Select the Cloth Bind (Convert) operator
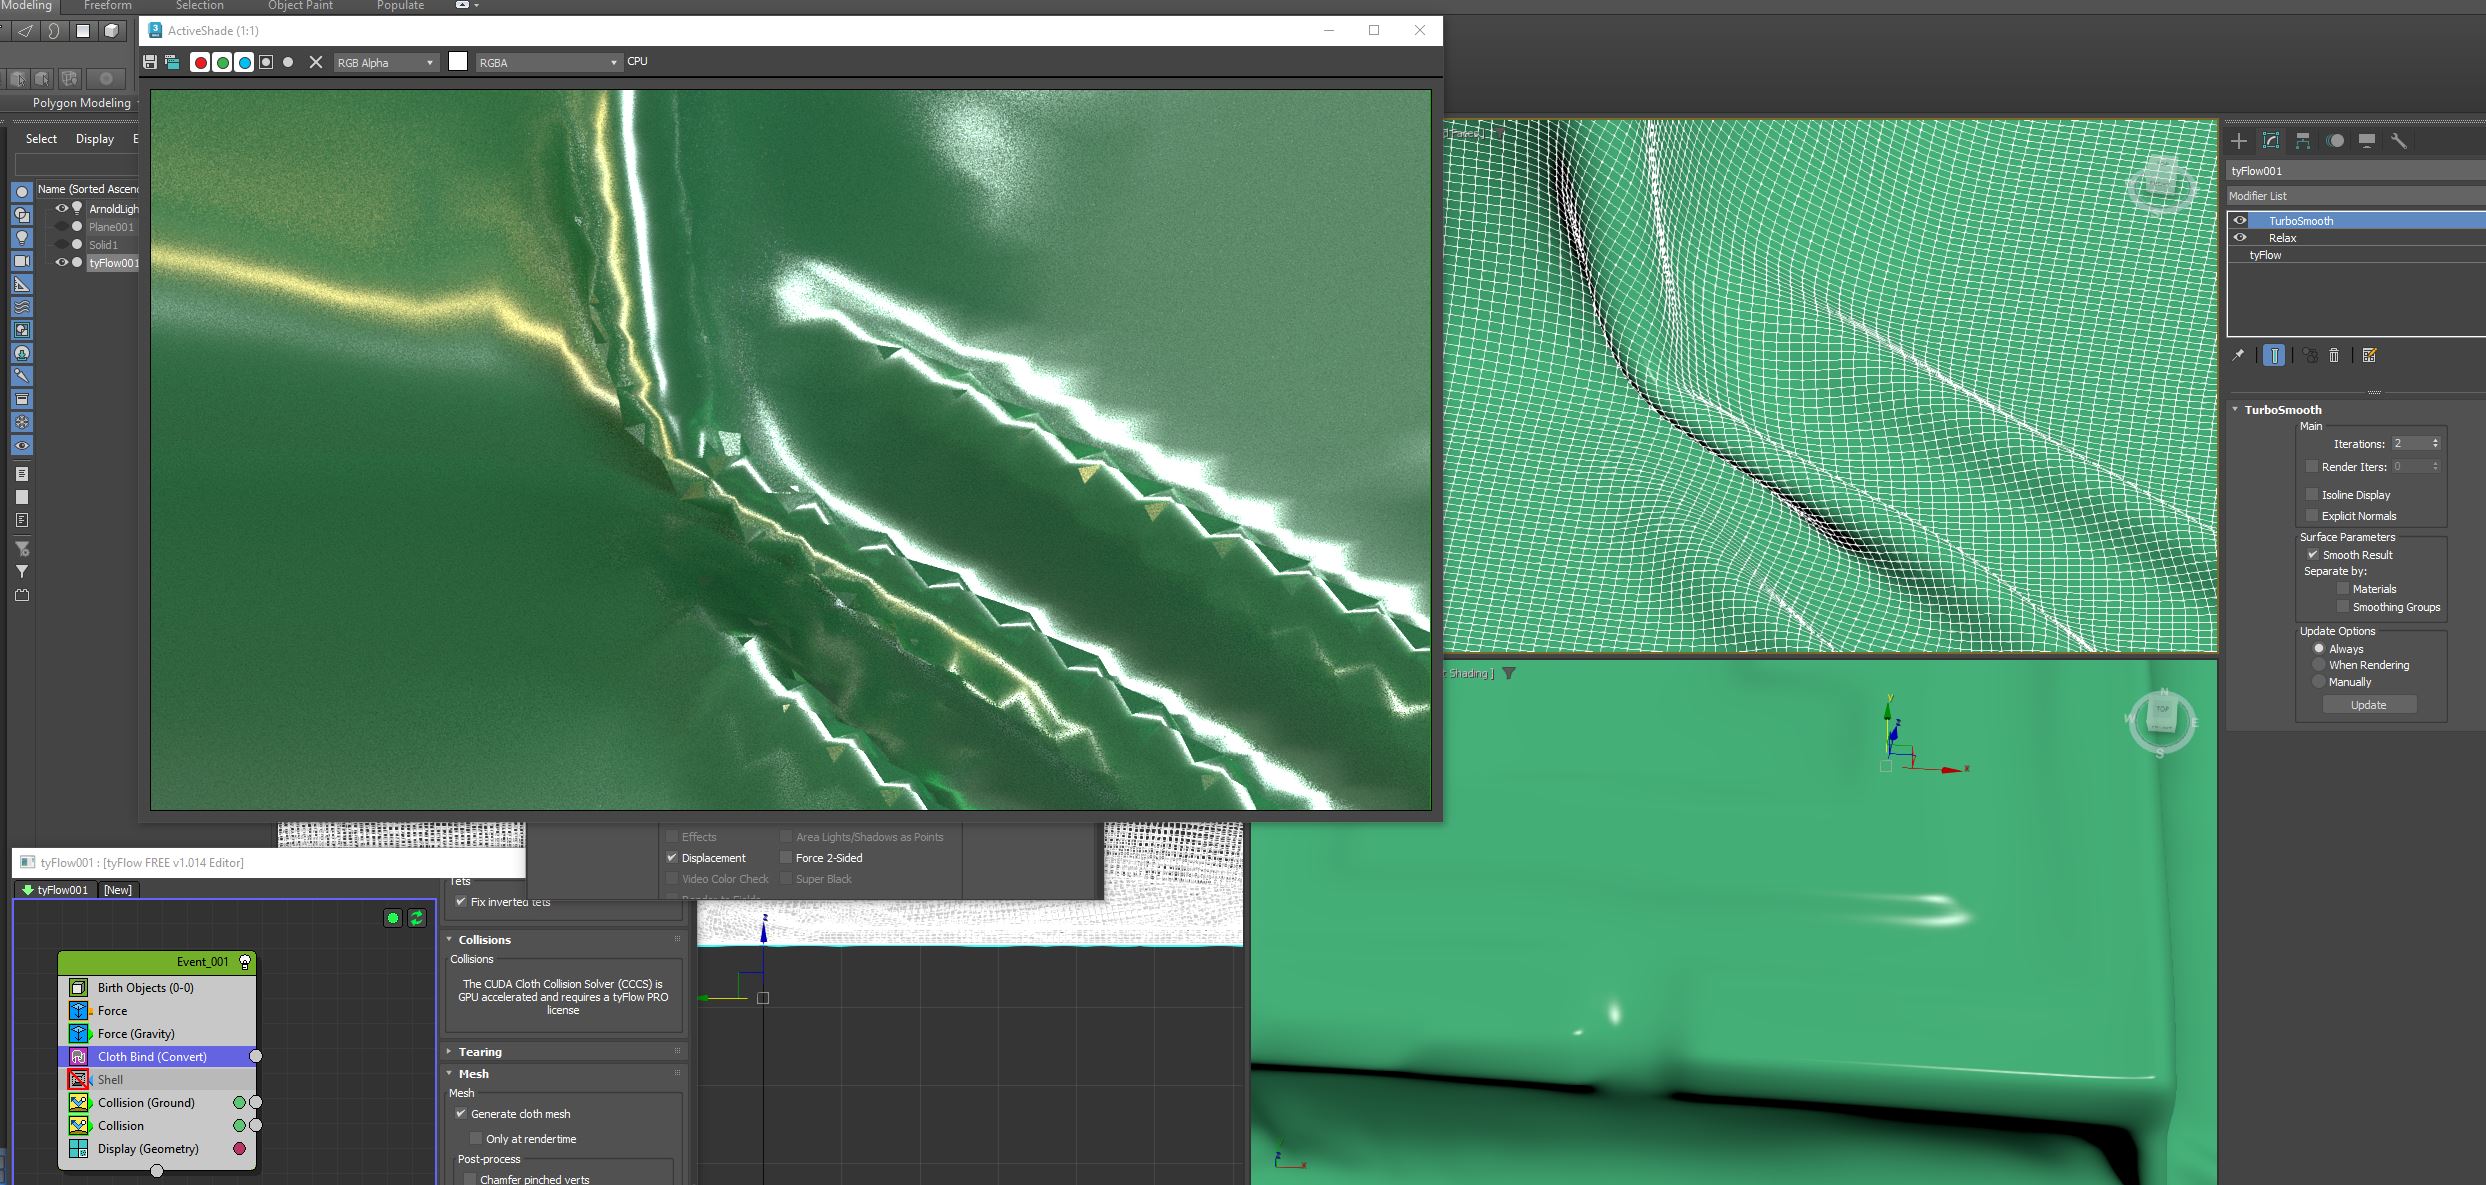Image resolution: width=2486 pixels, height=1185 pixels. coord(152,1057)
